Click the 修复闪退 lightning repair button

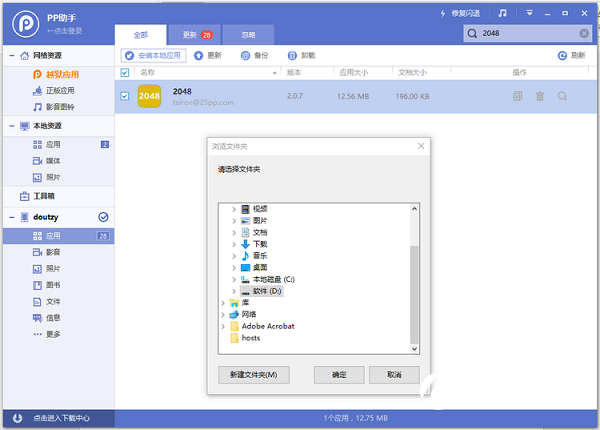pos(460,14)
